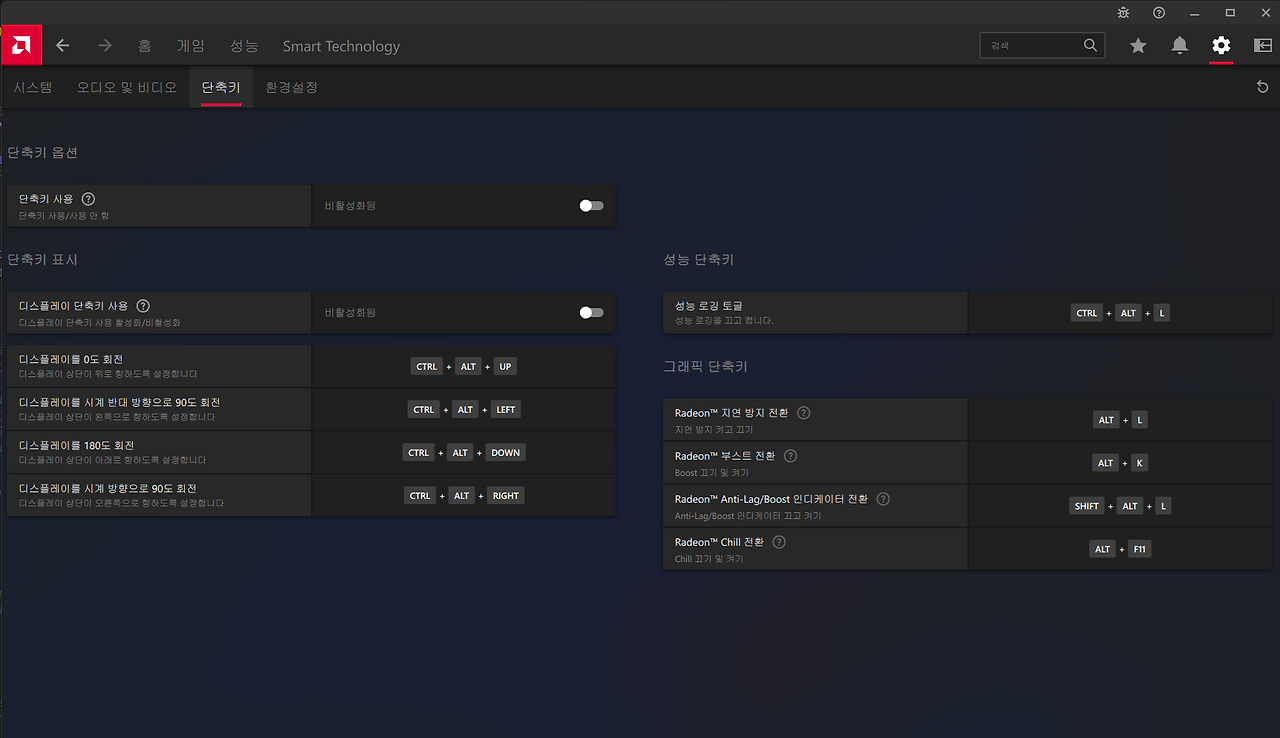The height and width of the screenshot is (738, 1280).
Task: Edit the 180도 회전 hotkey CTRL+ALT+DOWN
Action: [x=464, y=453]
